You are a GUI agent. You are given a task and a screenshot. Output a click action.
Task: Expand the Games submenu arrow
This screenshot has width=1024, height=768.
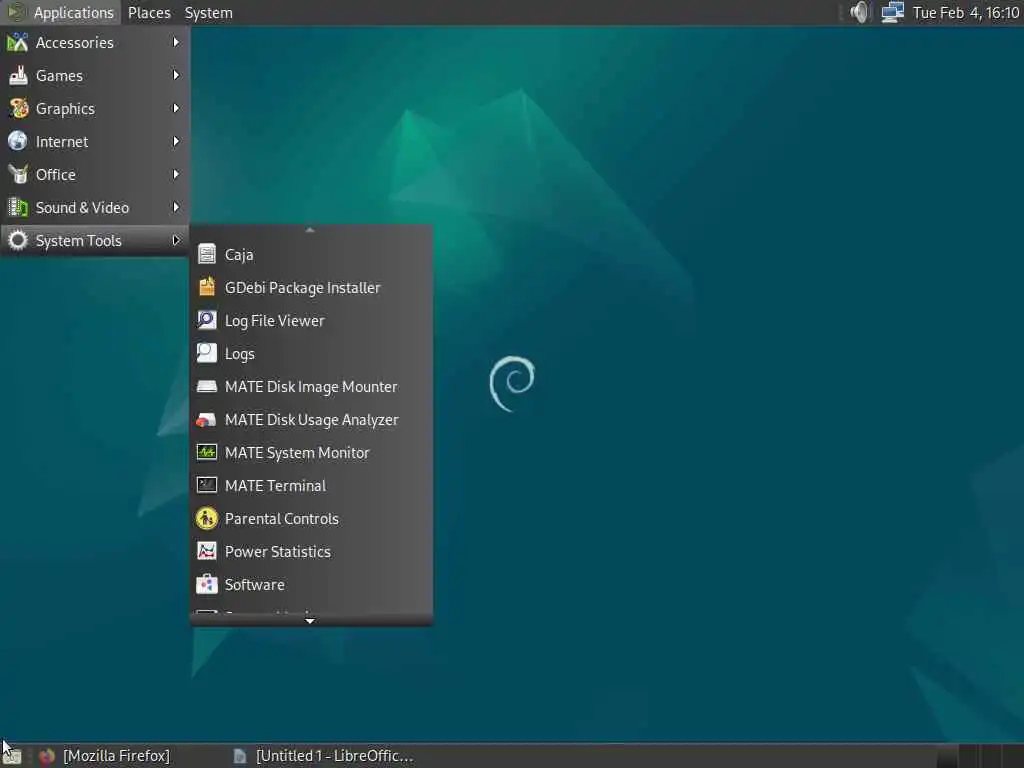point(176,76)
